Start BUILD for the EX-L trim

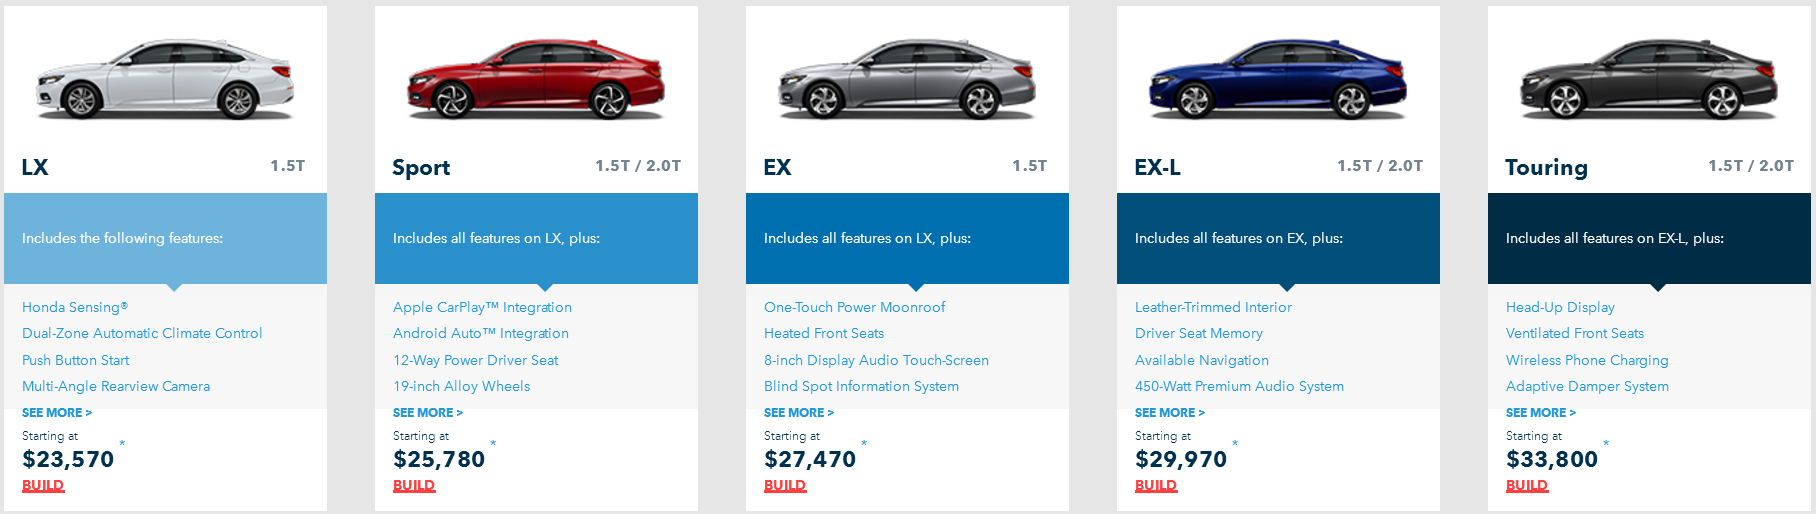1156,486
